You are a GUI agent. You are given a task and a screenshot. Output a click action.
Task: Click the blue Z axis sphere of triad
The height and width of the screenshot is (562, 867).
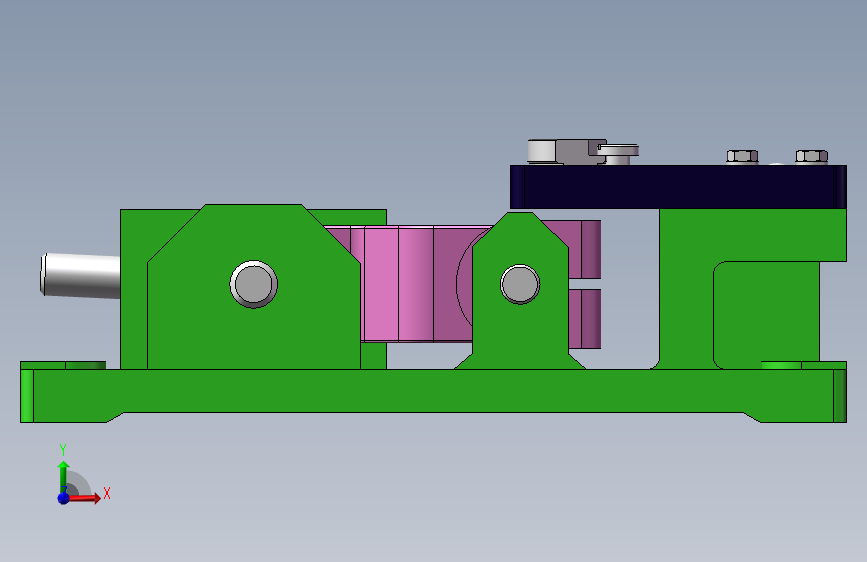pos(64,498)
